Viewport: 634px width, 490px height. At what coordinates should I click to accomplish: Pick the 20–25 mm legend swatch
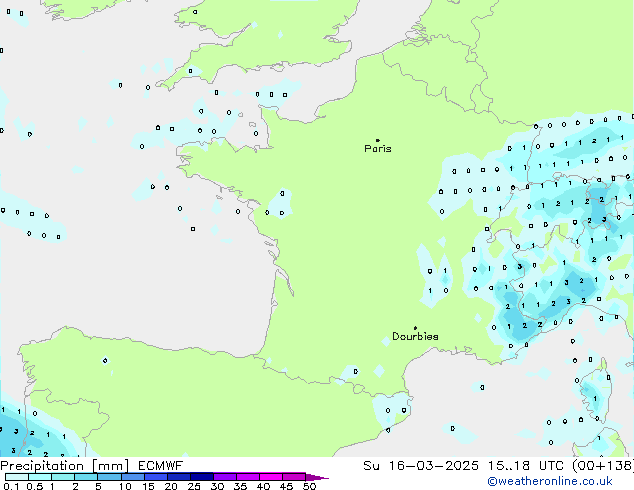[x=179, y=477]
